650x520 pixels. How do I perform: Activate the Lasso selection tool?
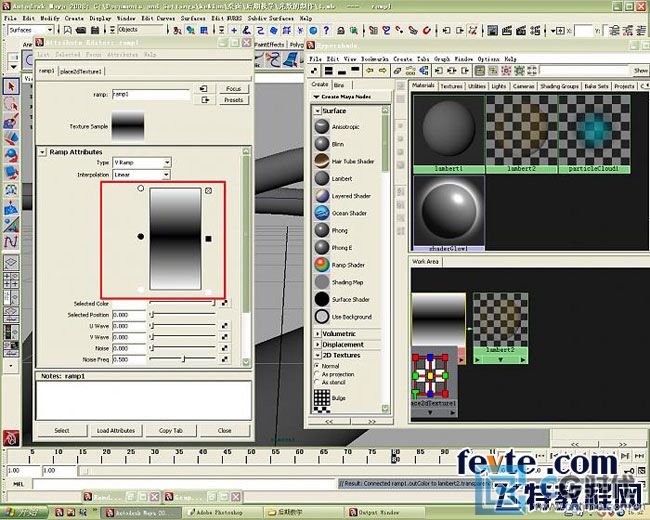click(x=11, y=104)
